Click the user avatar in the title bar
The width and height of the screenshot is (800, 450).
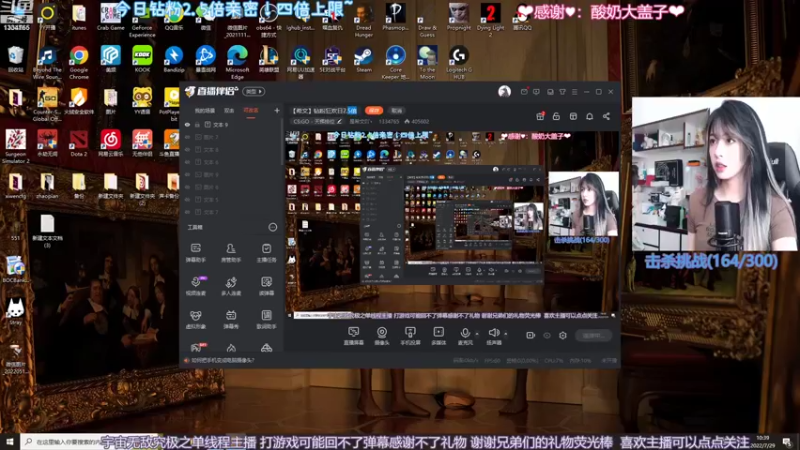(504, 91)
